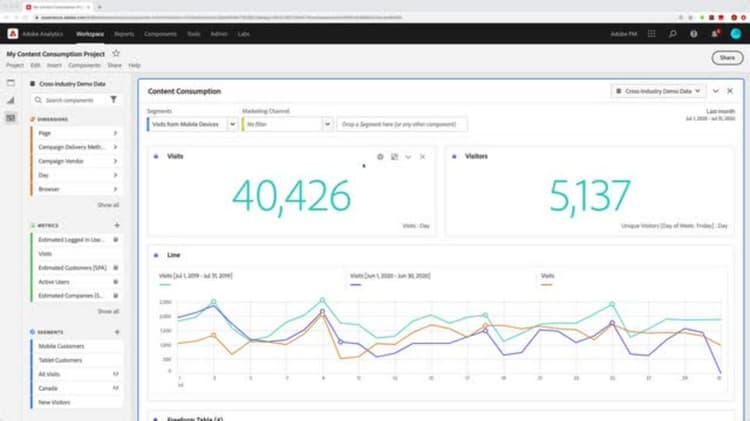This screenshot has height=421, width=750.
Task: Click the Visitors visualization status dot
Action: [x=454, y=156]
